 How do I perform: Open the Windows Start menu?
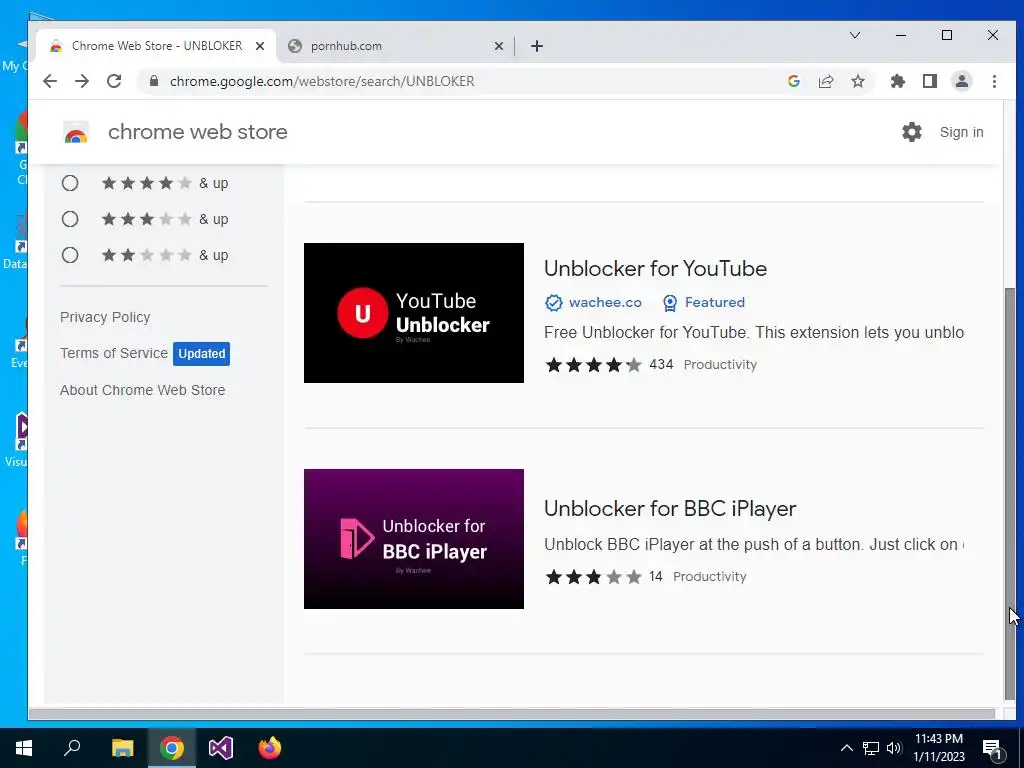(x=24, y=748)
